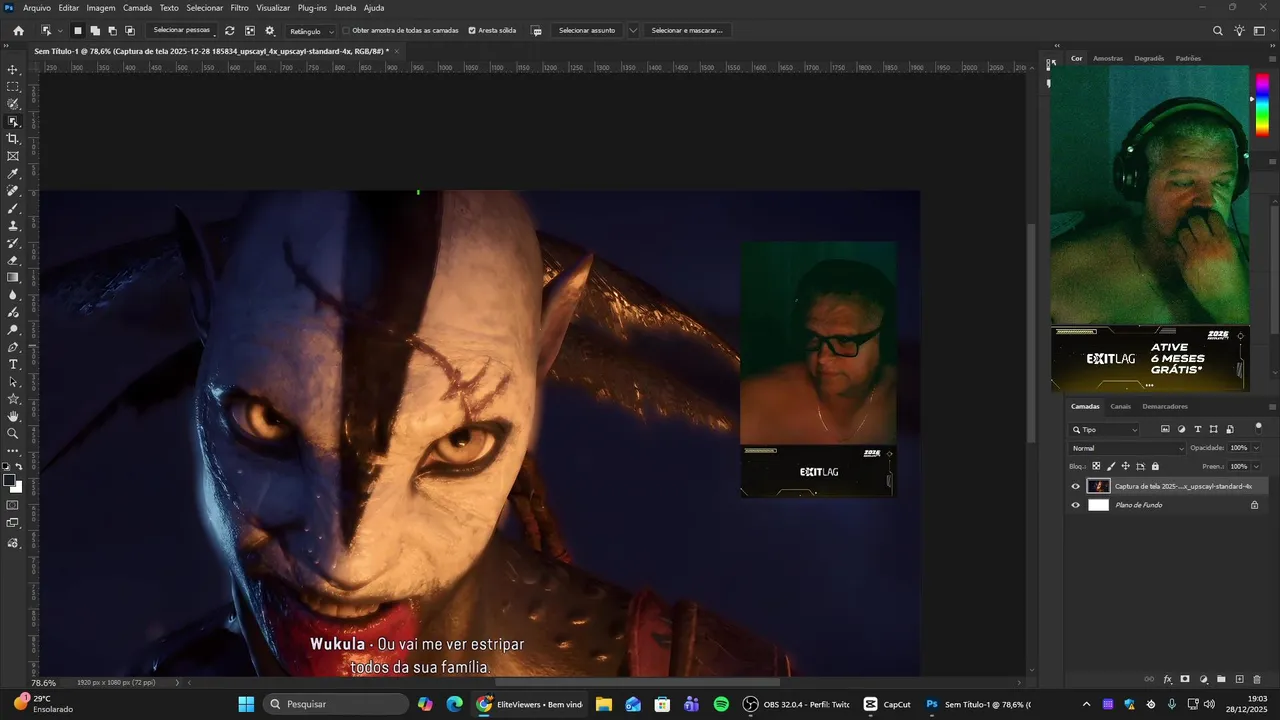Click the Home icon in options bar
The height and width of the screenshot is (720, 1280).
tap(18, 31)
